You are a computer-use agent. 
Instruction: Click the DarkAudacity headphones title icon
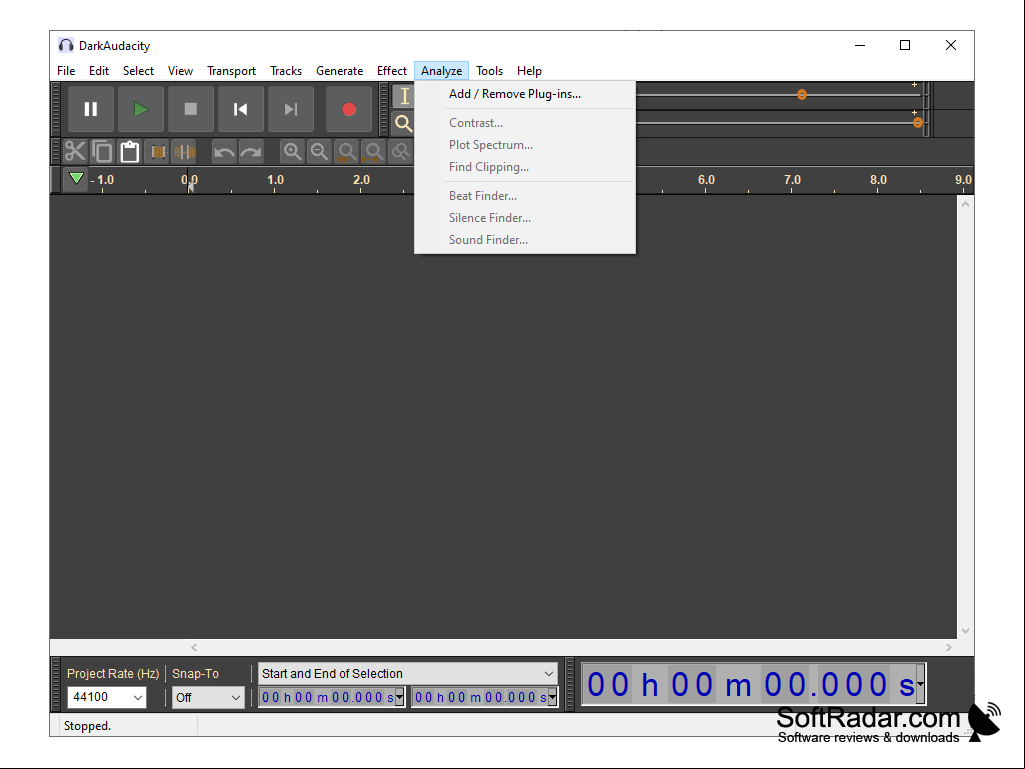[65, 45]
